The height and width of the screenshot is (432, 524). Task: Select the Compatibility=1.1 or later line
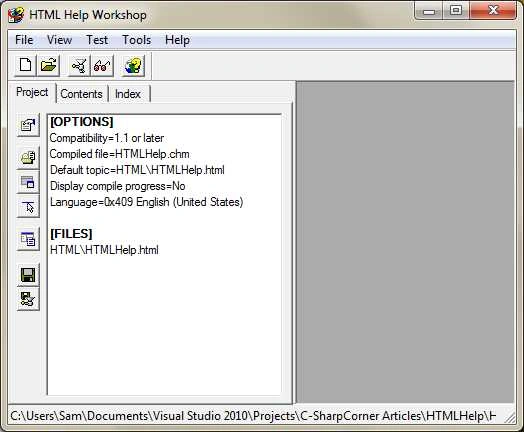pyautogui.click(x=107, y=138)
